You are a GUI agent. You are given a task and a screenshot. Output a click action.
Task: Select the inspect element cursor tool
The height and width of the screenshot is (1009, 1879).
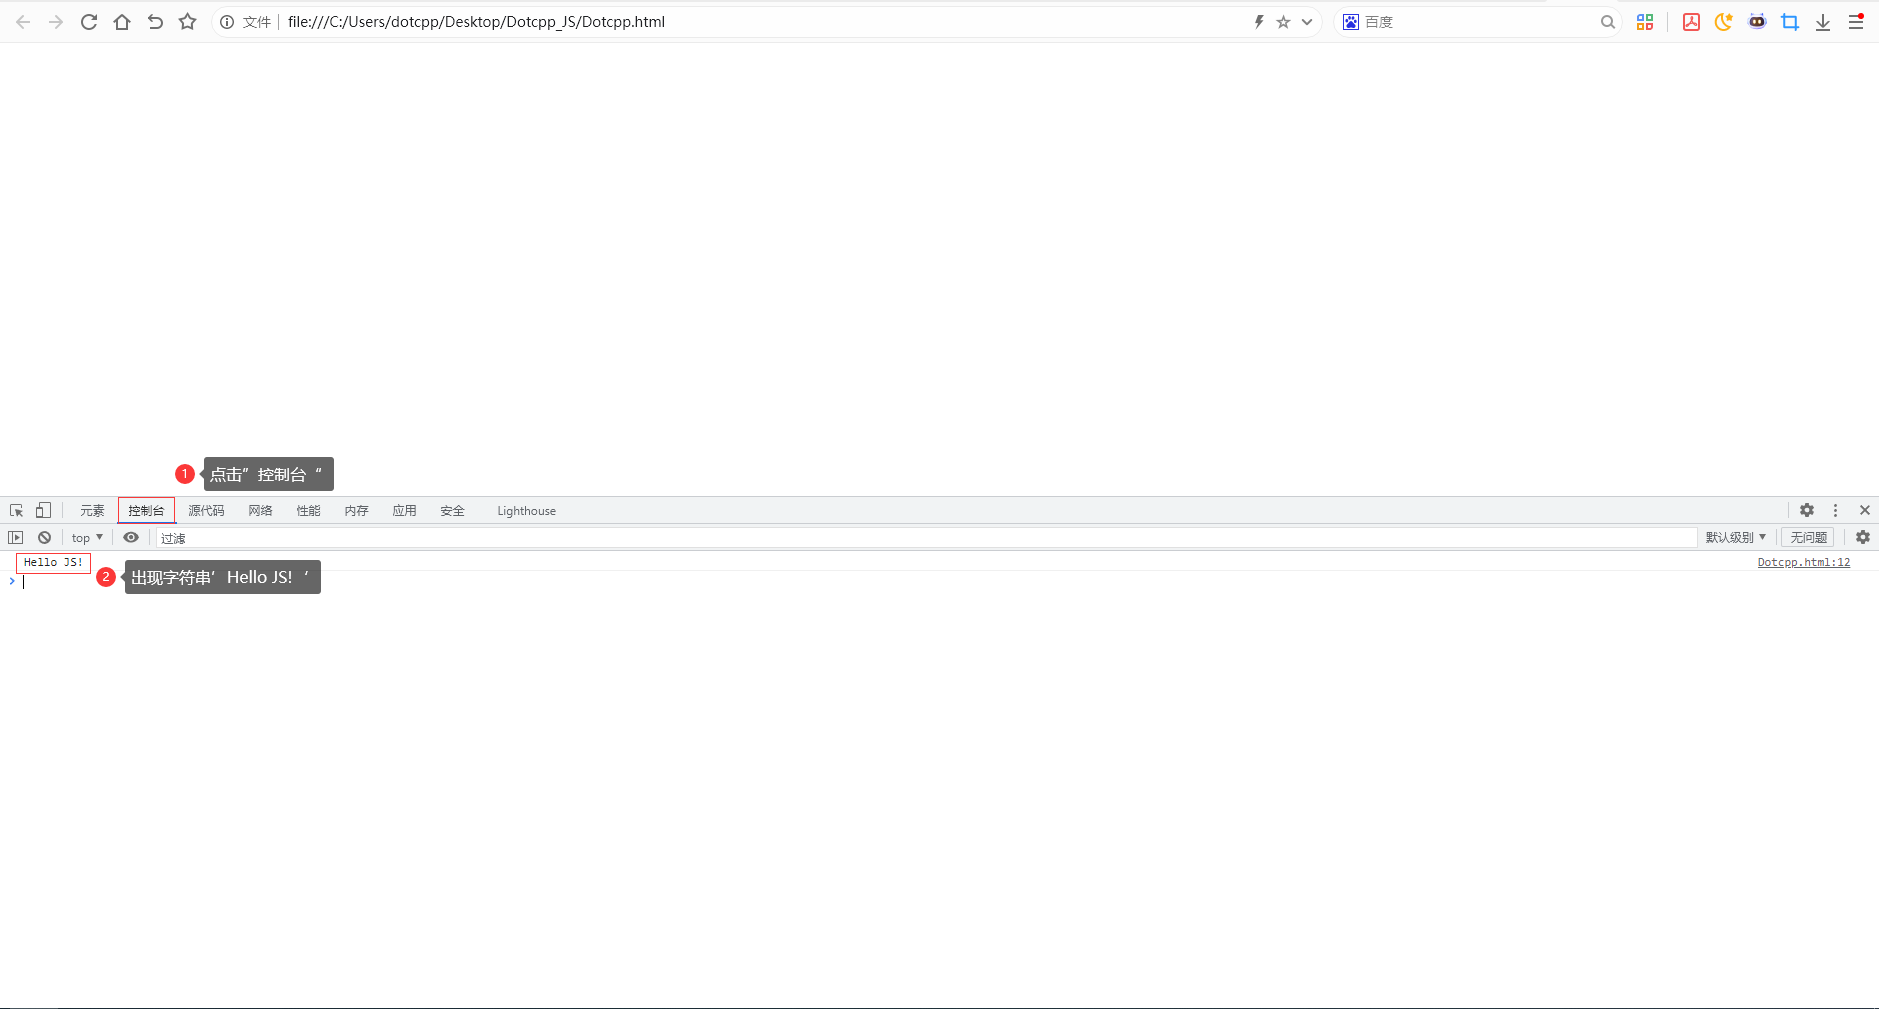(x=16, y=510)
